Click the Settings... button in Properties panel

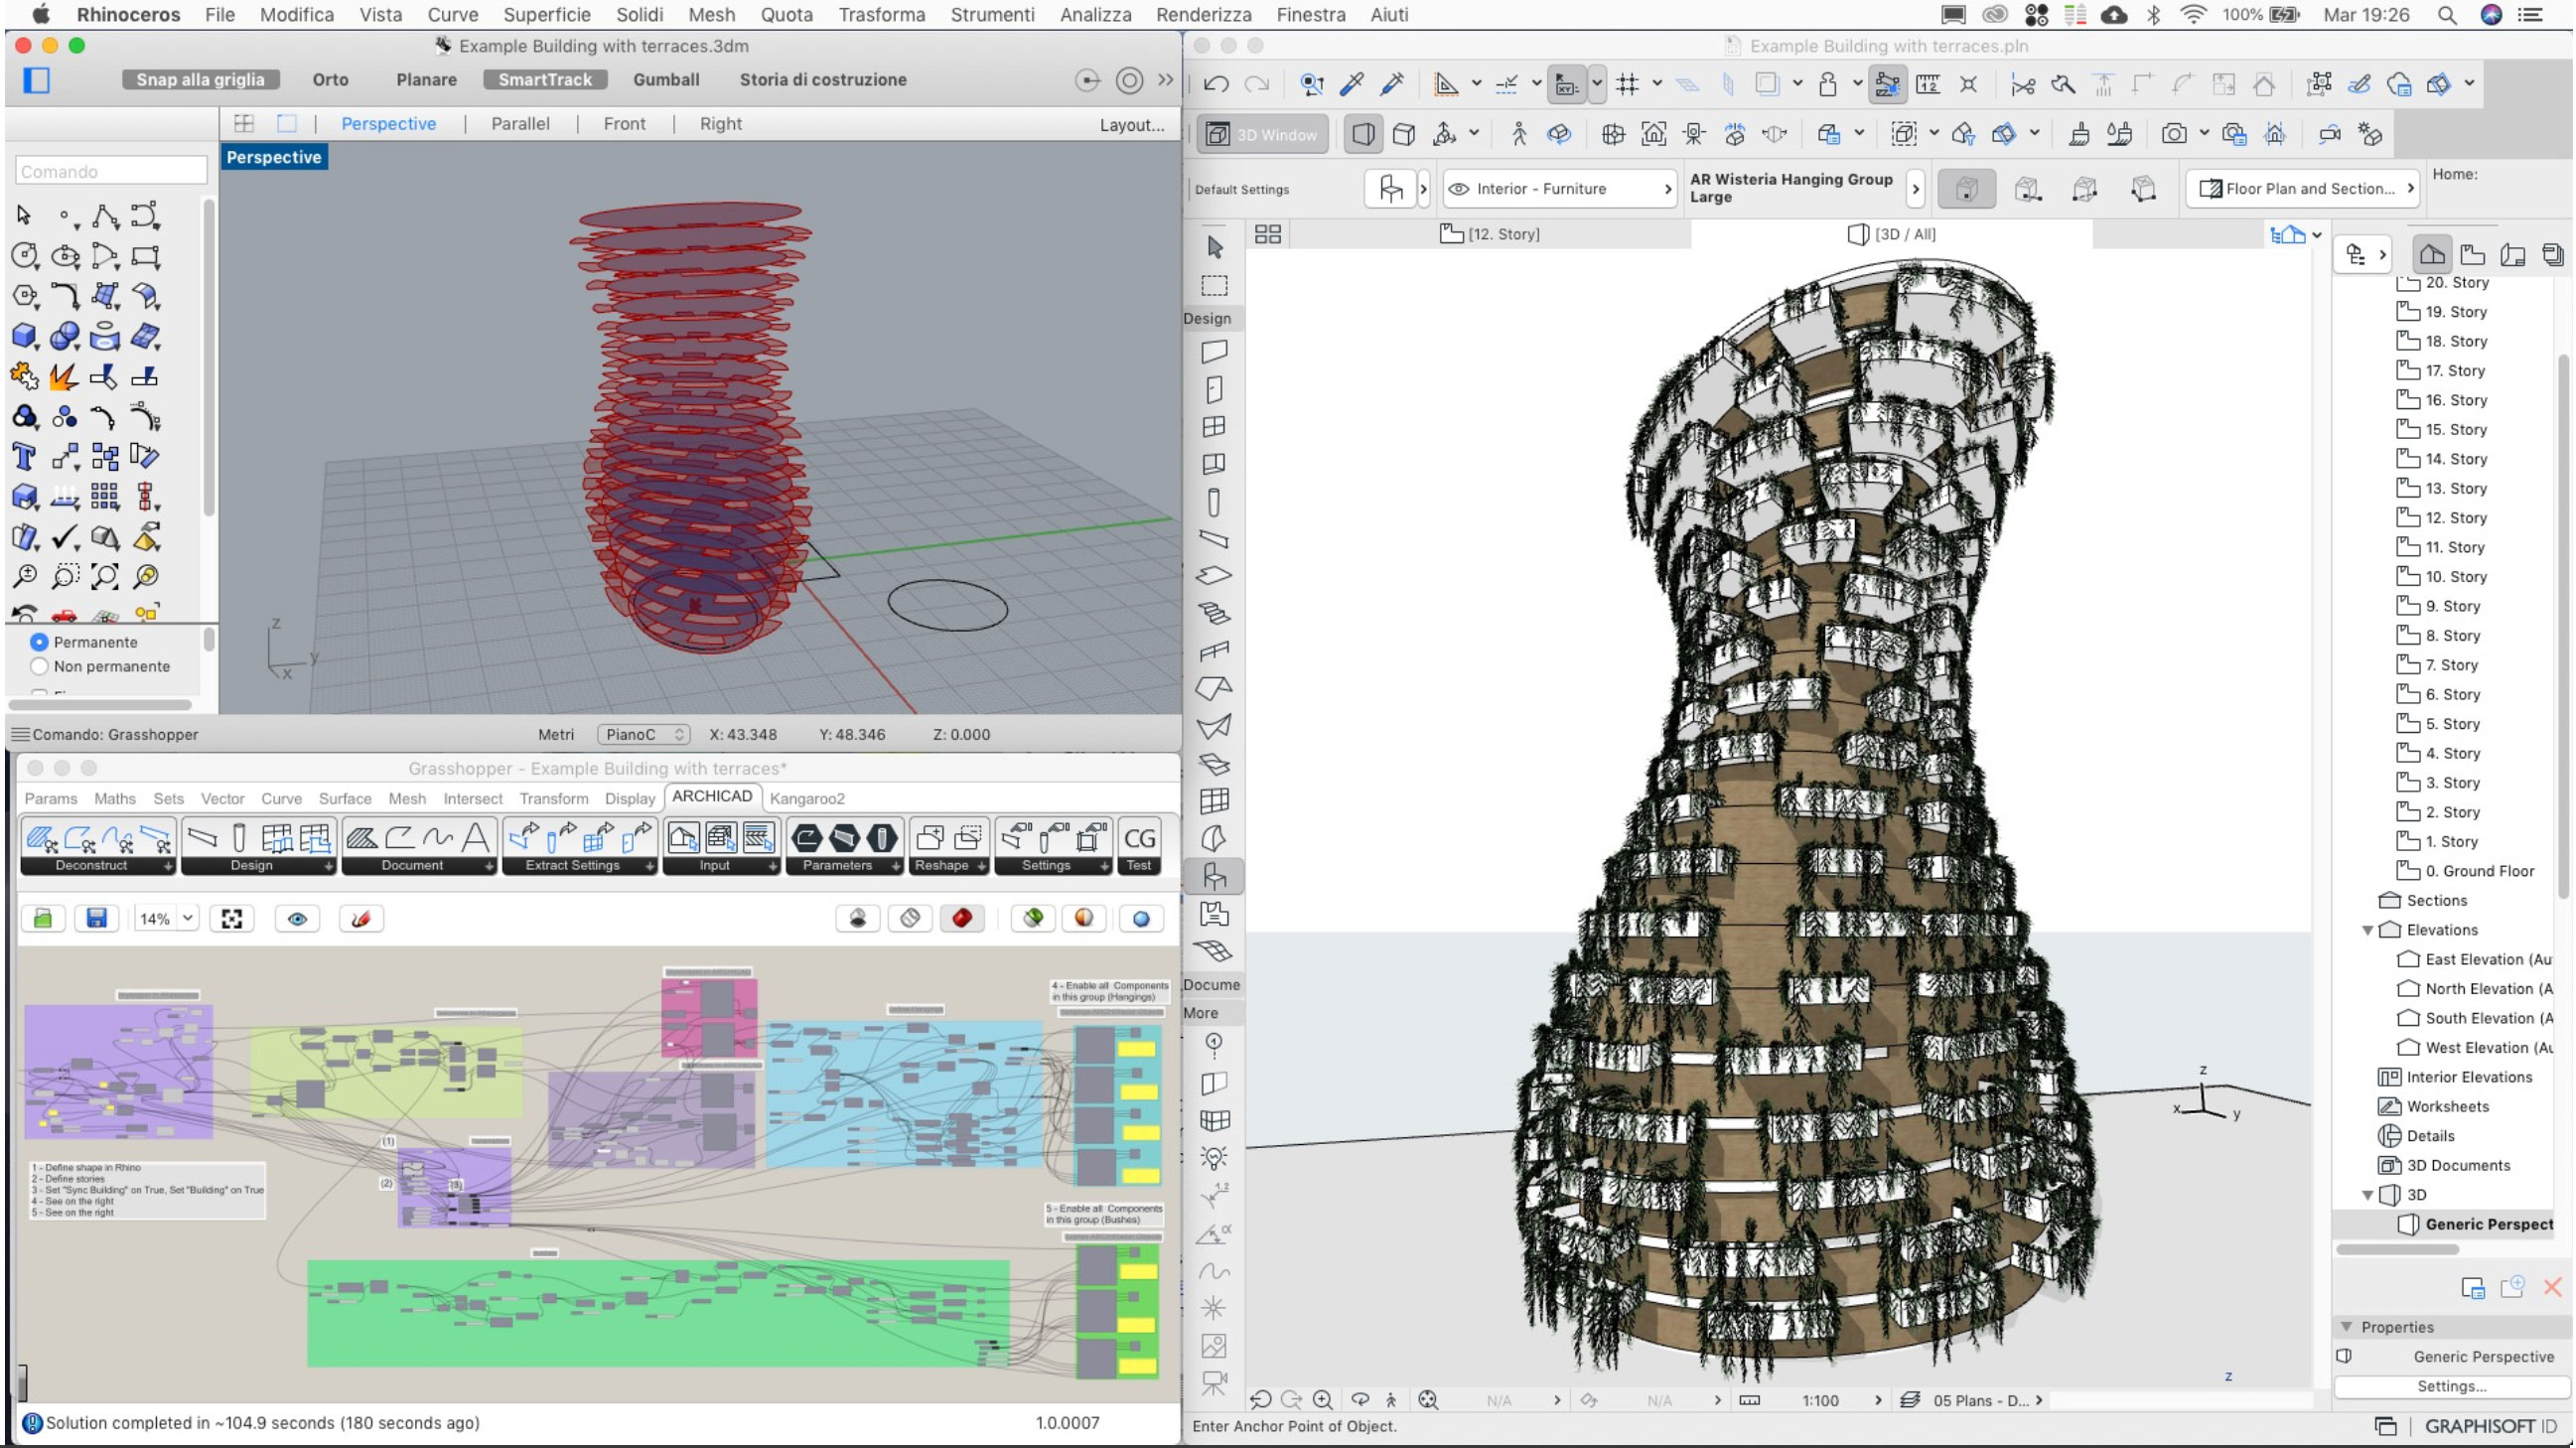click(x=2451, y=1386)
